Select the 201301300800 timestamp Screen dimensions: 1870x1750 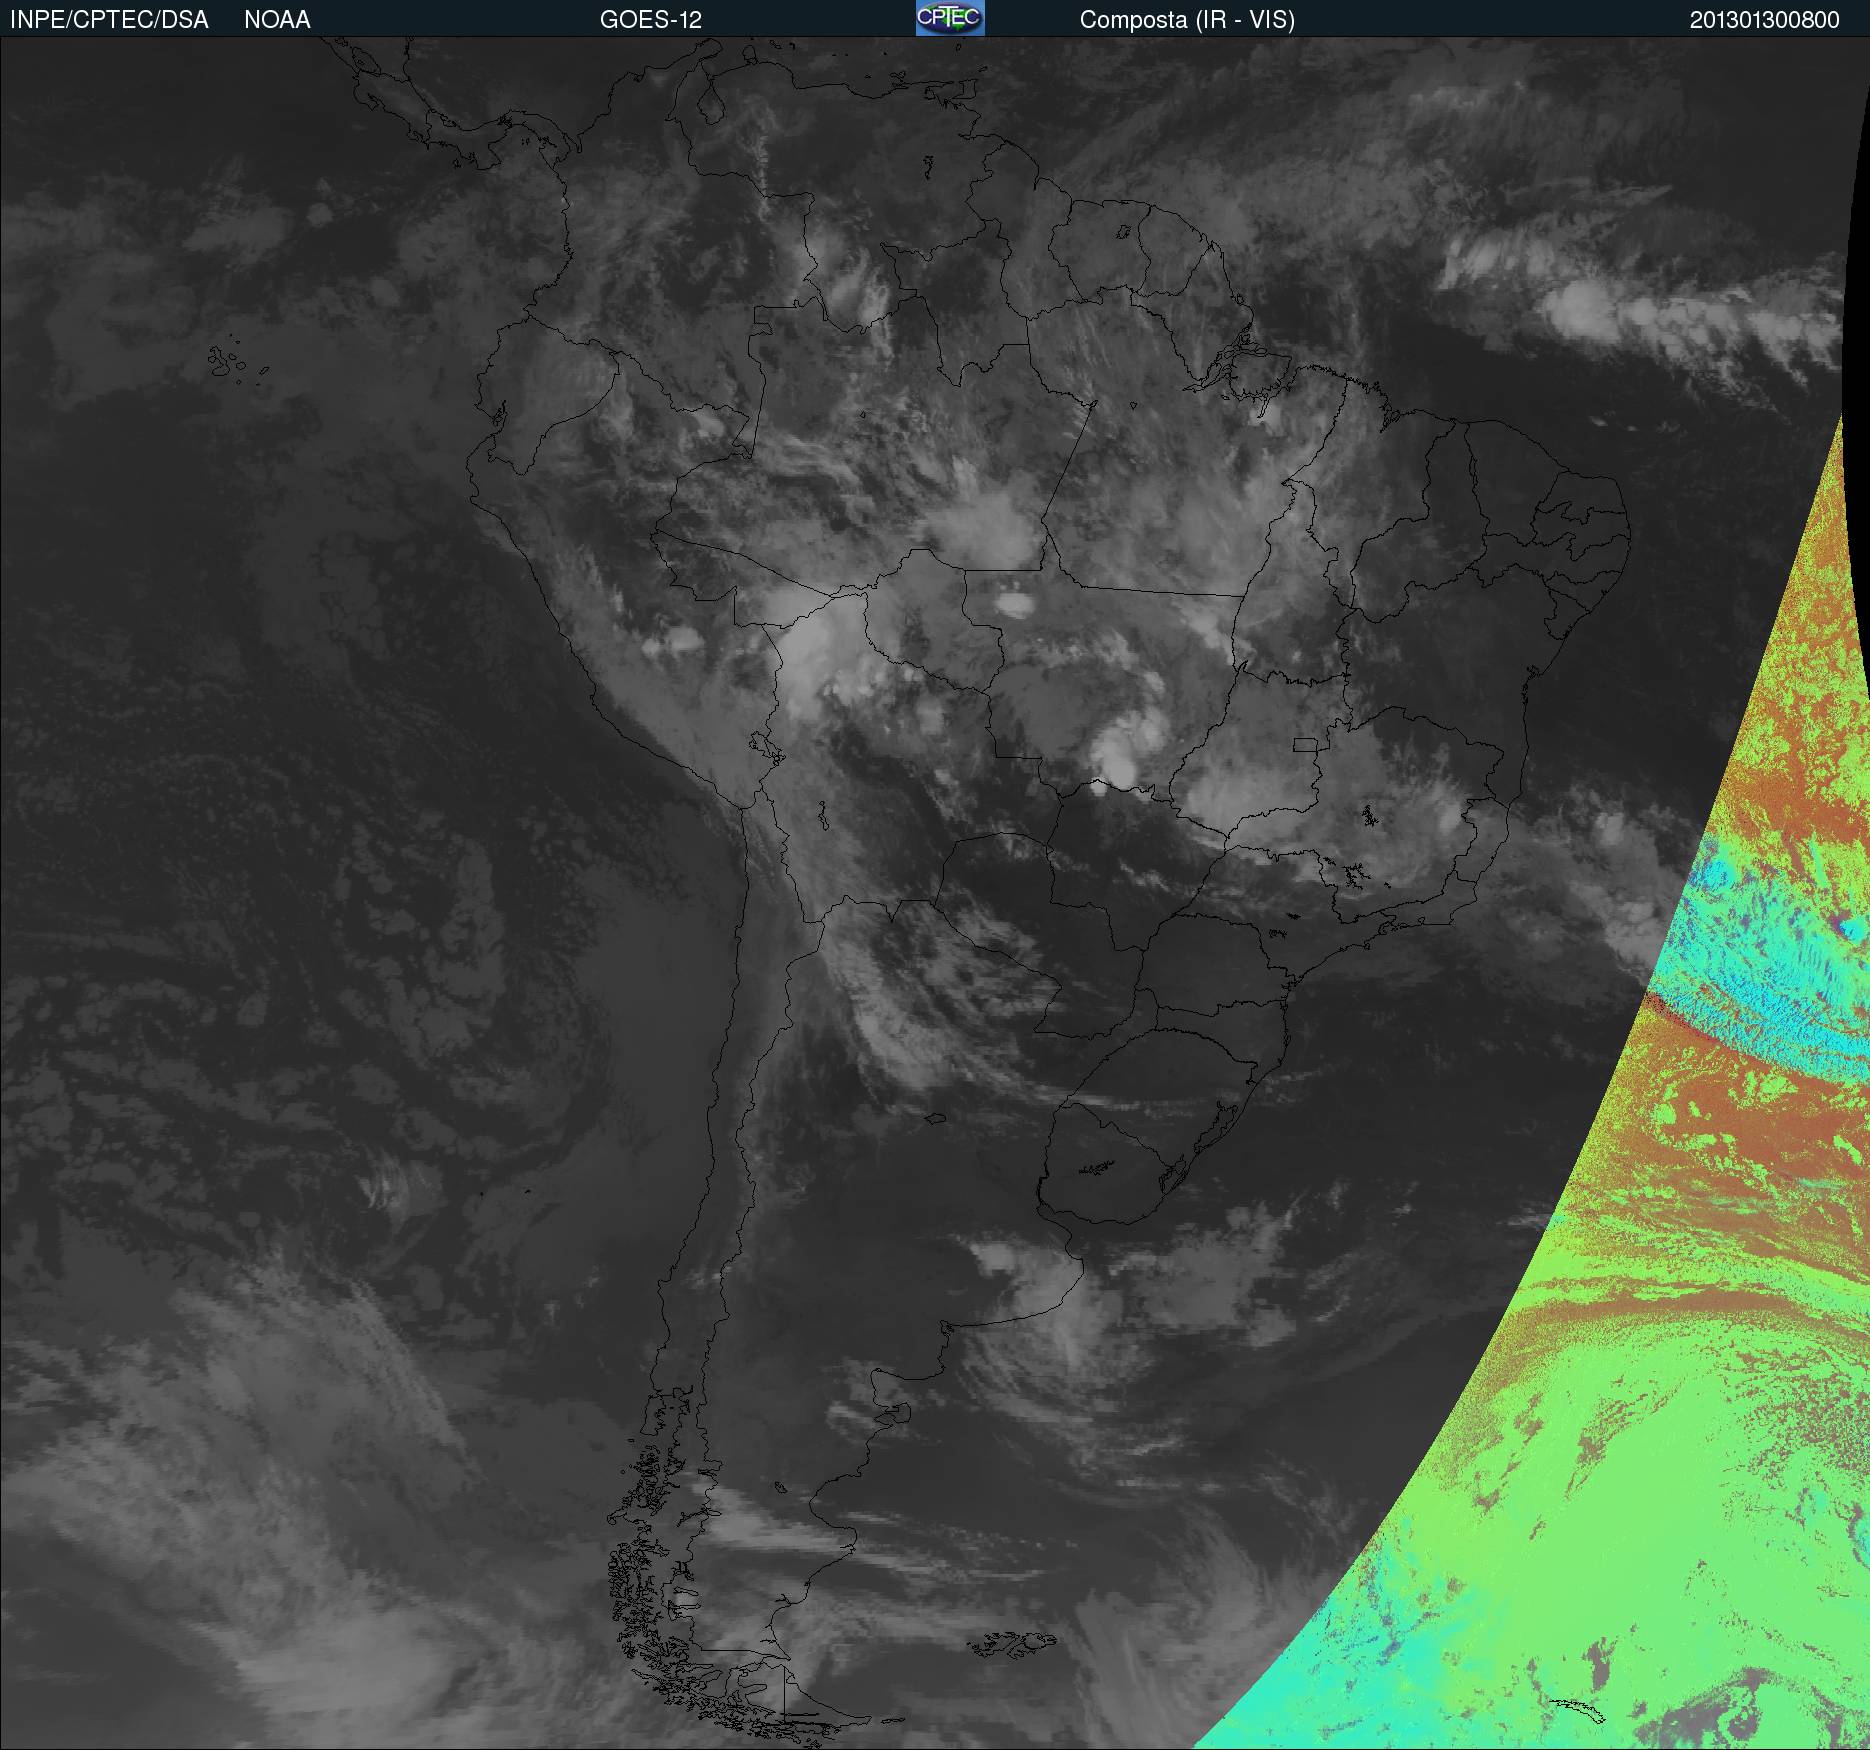pyautogui.click(x=1765, y=20)
